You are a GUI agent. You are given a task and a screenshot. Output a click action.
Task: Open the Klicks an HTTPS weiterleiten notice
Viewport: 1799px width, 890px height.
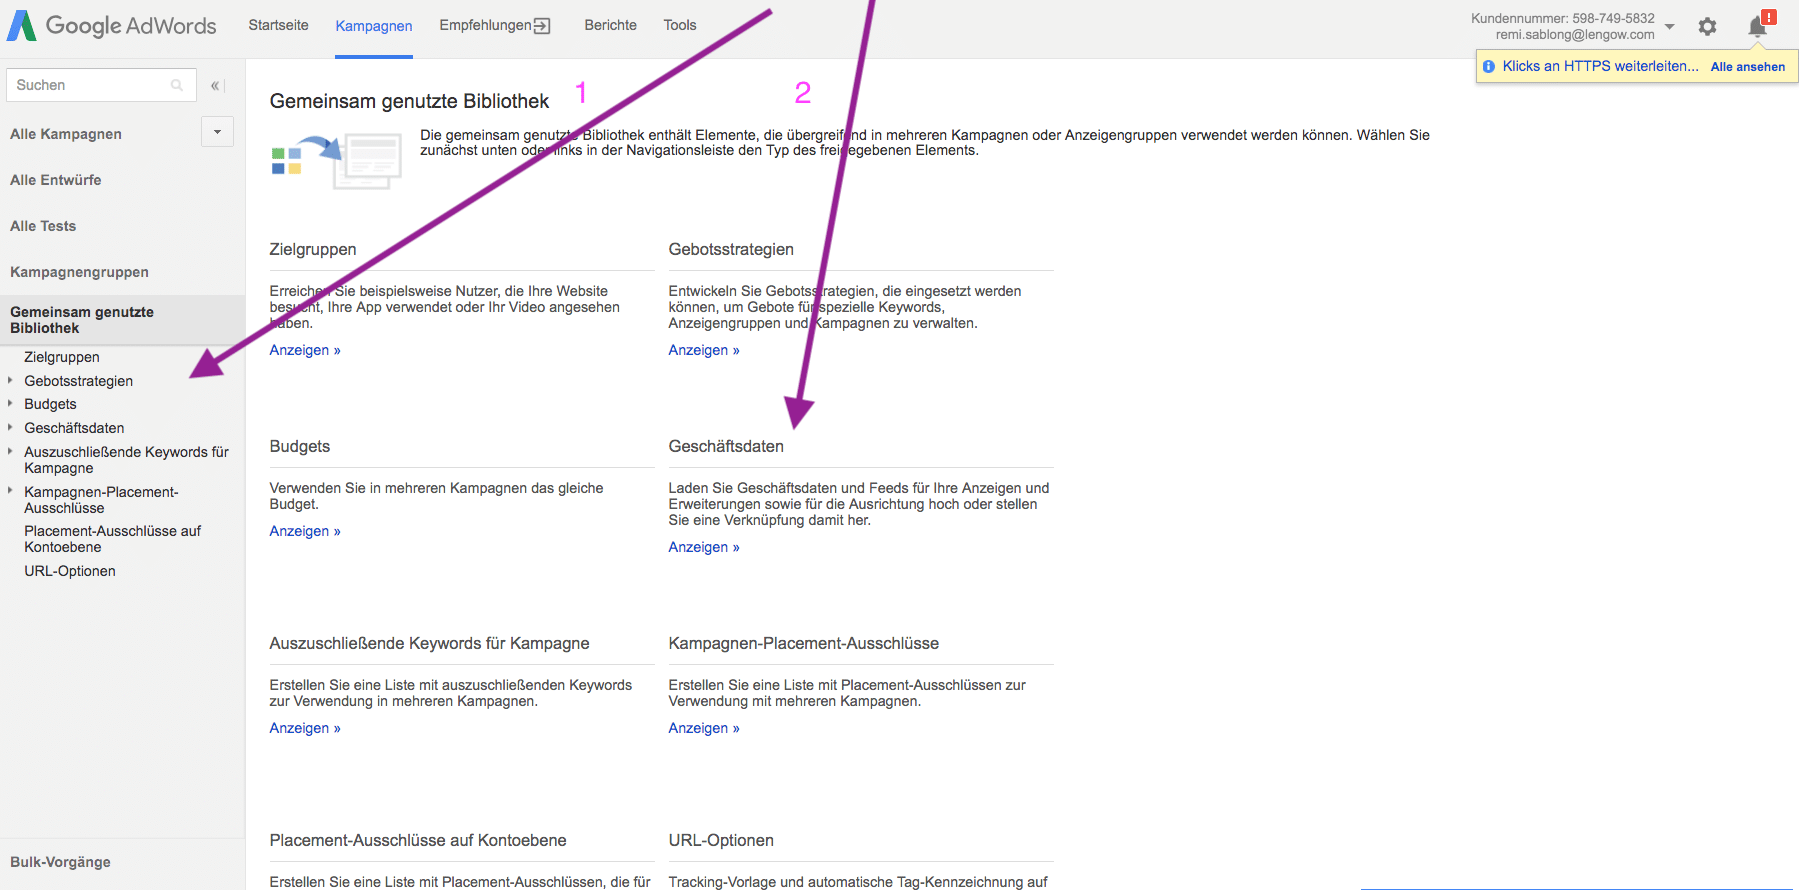click(x=1600, y=66)
